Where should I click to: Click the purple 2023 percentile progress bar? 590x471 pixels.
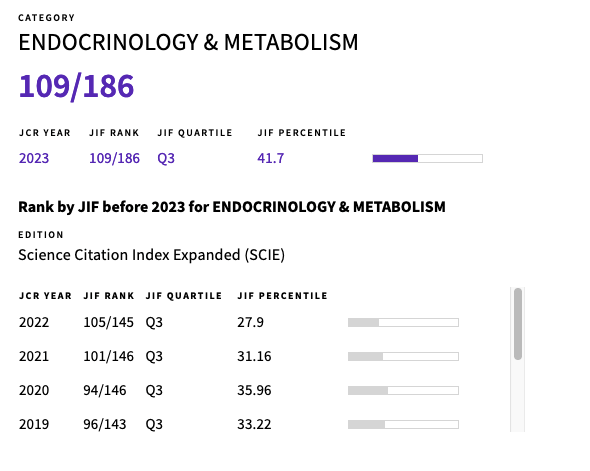pos(427,158)
